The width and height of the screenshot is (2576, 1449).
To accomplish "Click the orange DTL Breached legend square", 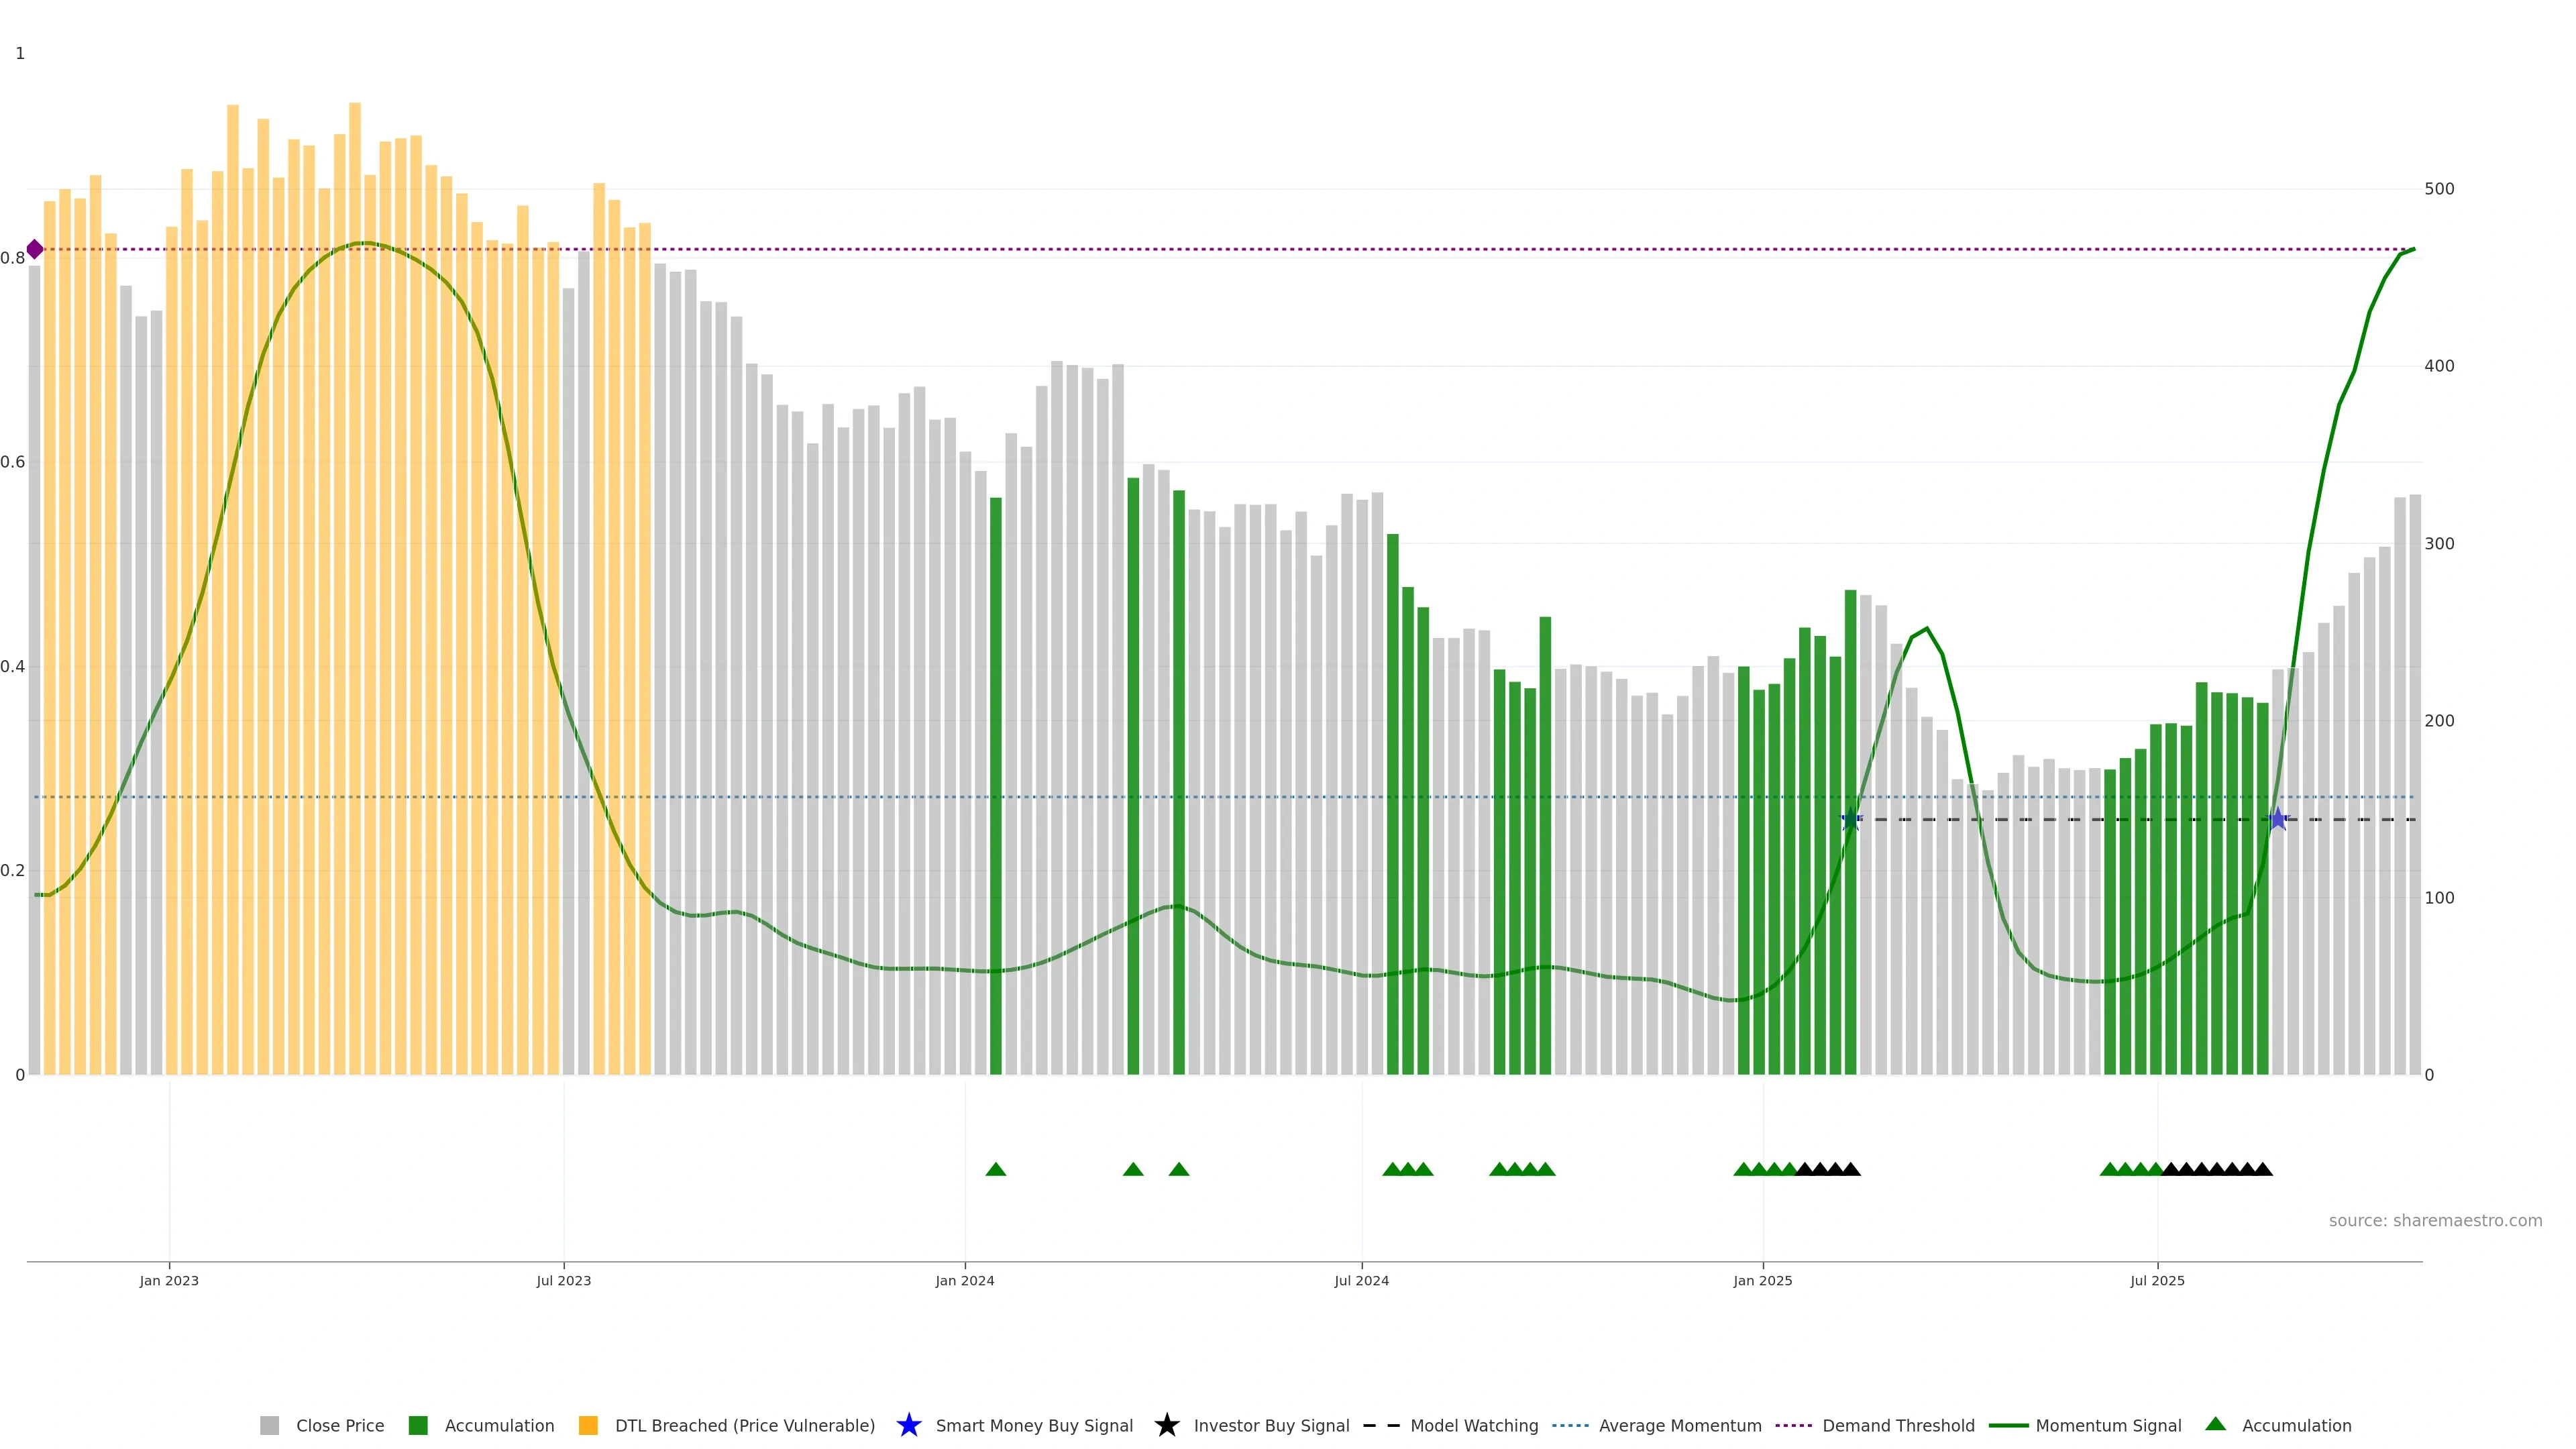I will click(588, 1425).
